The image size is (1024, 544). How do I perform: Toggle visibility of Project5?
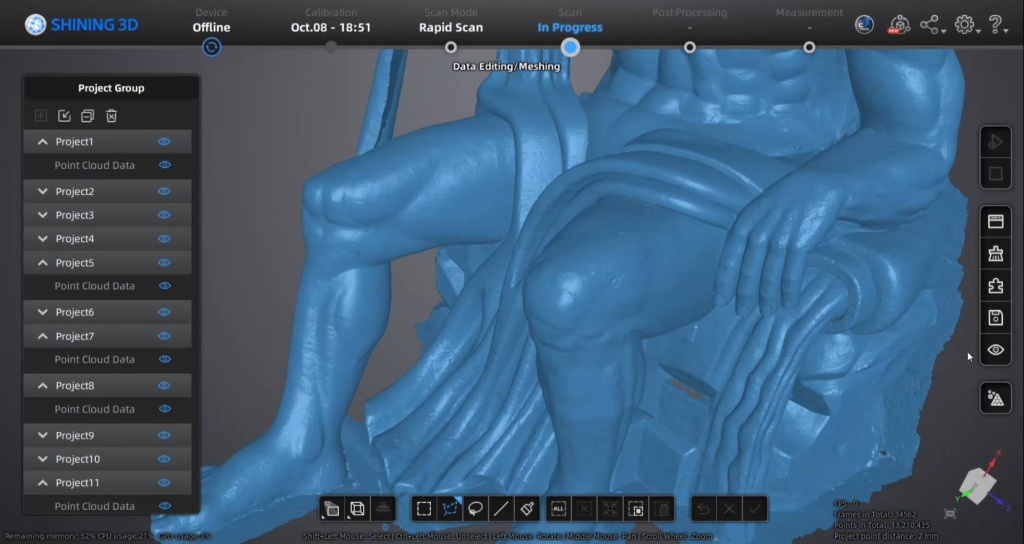[164, 263]
